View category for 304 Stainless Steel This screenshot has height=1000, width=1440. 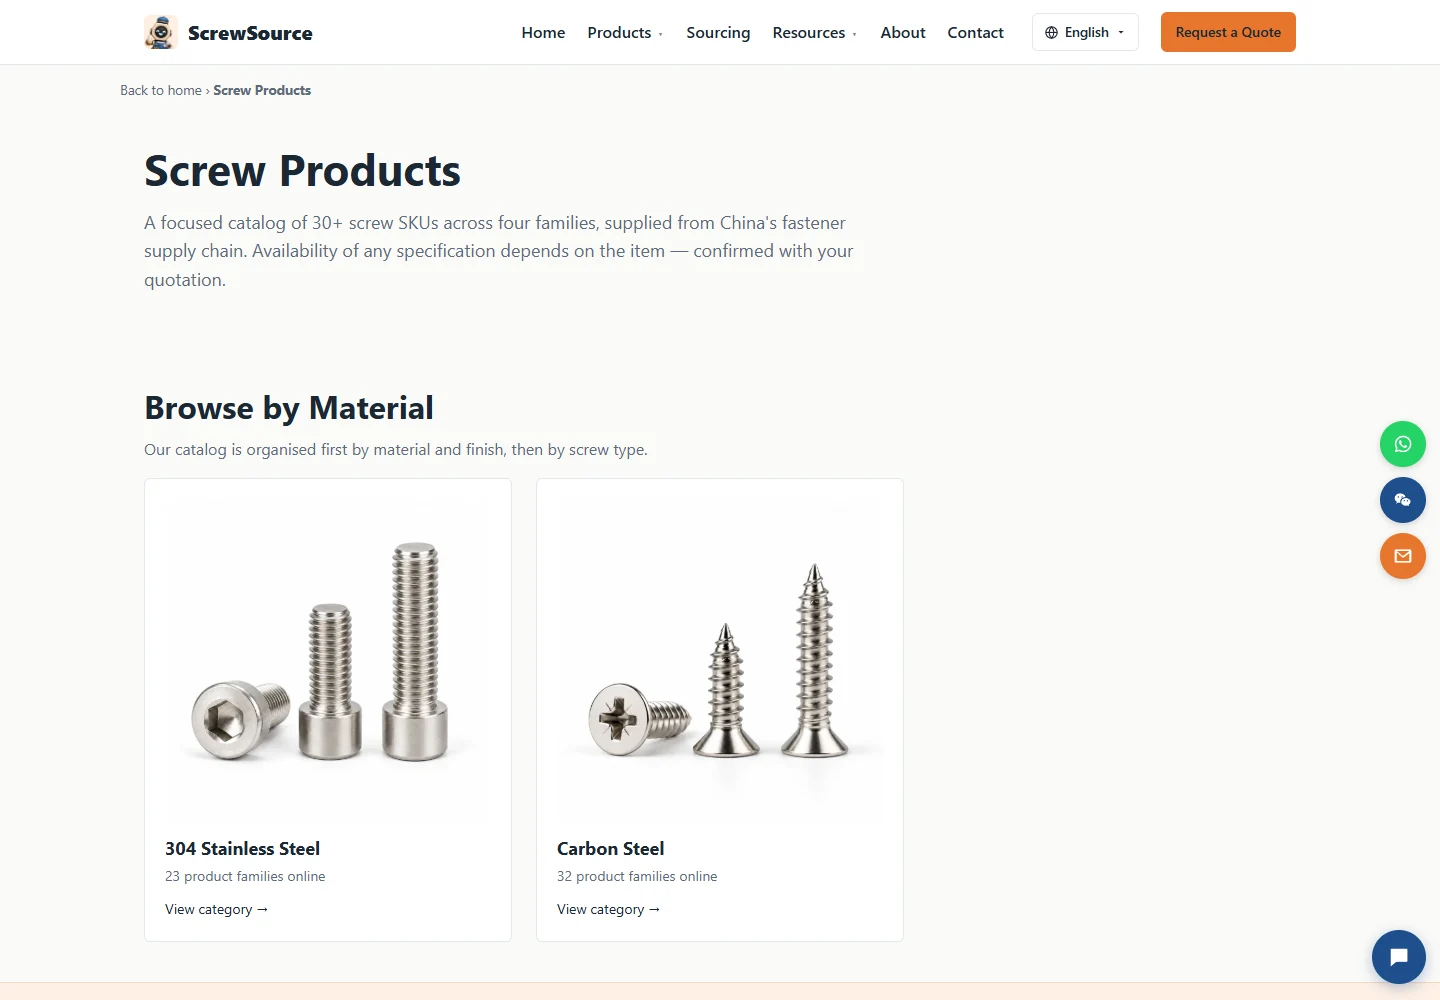pyautogui.click(x=216, y=909)
